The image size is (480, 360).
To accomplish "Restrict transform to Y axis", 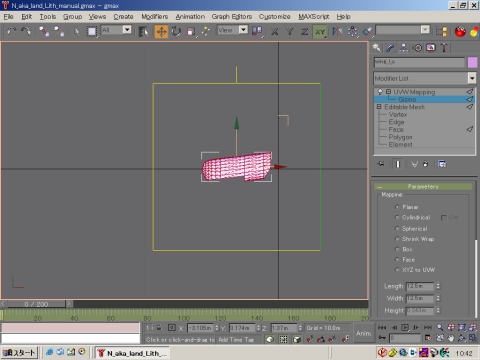I will (290, 32).
